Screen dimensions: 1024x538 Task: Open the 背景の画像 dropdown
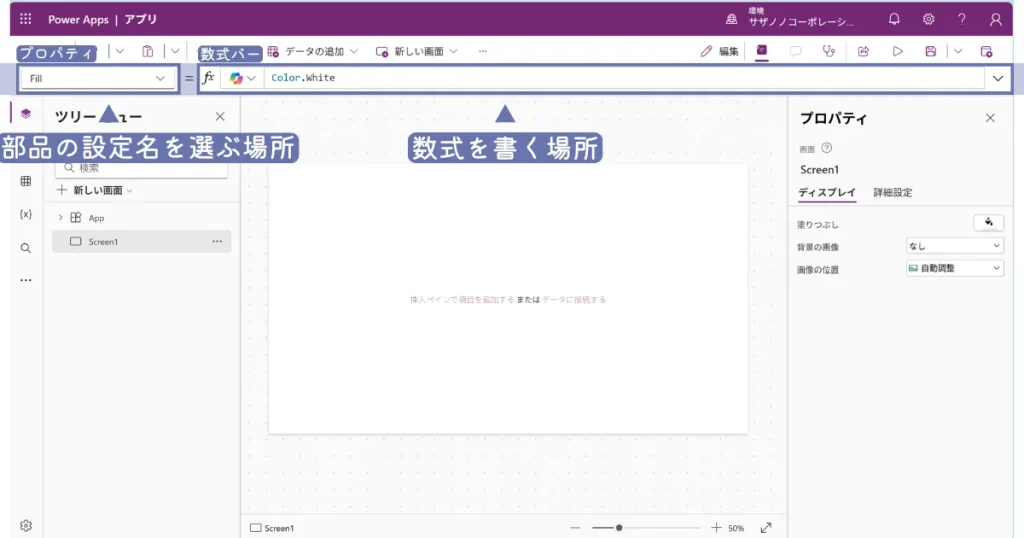tap(954, 245)
